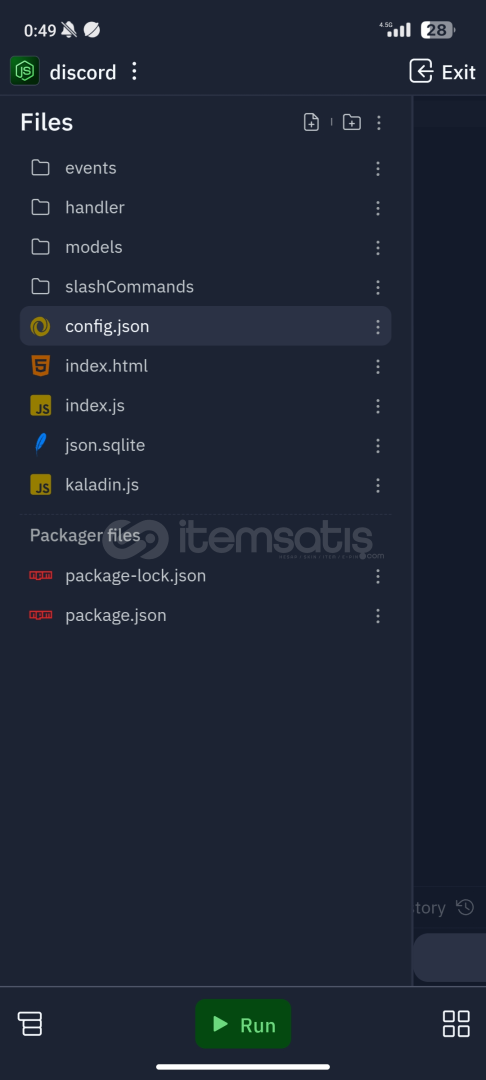Expand the slashCommands folder
The height and width of the screenshot is (1080, 486).
(206, 287)
